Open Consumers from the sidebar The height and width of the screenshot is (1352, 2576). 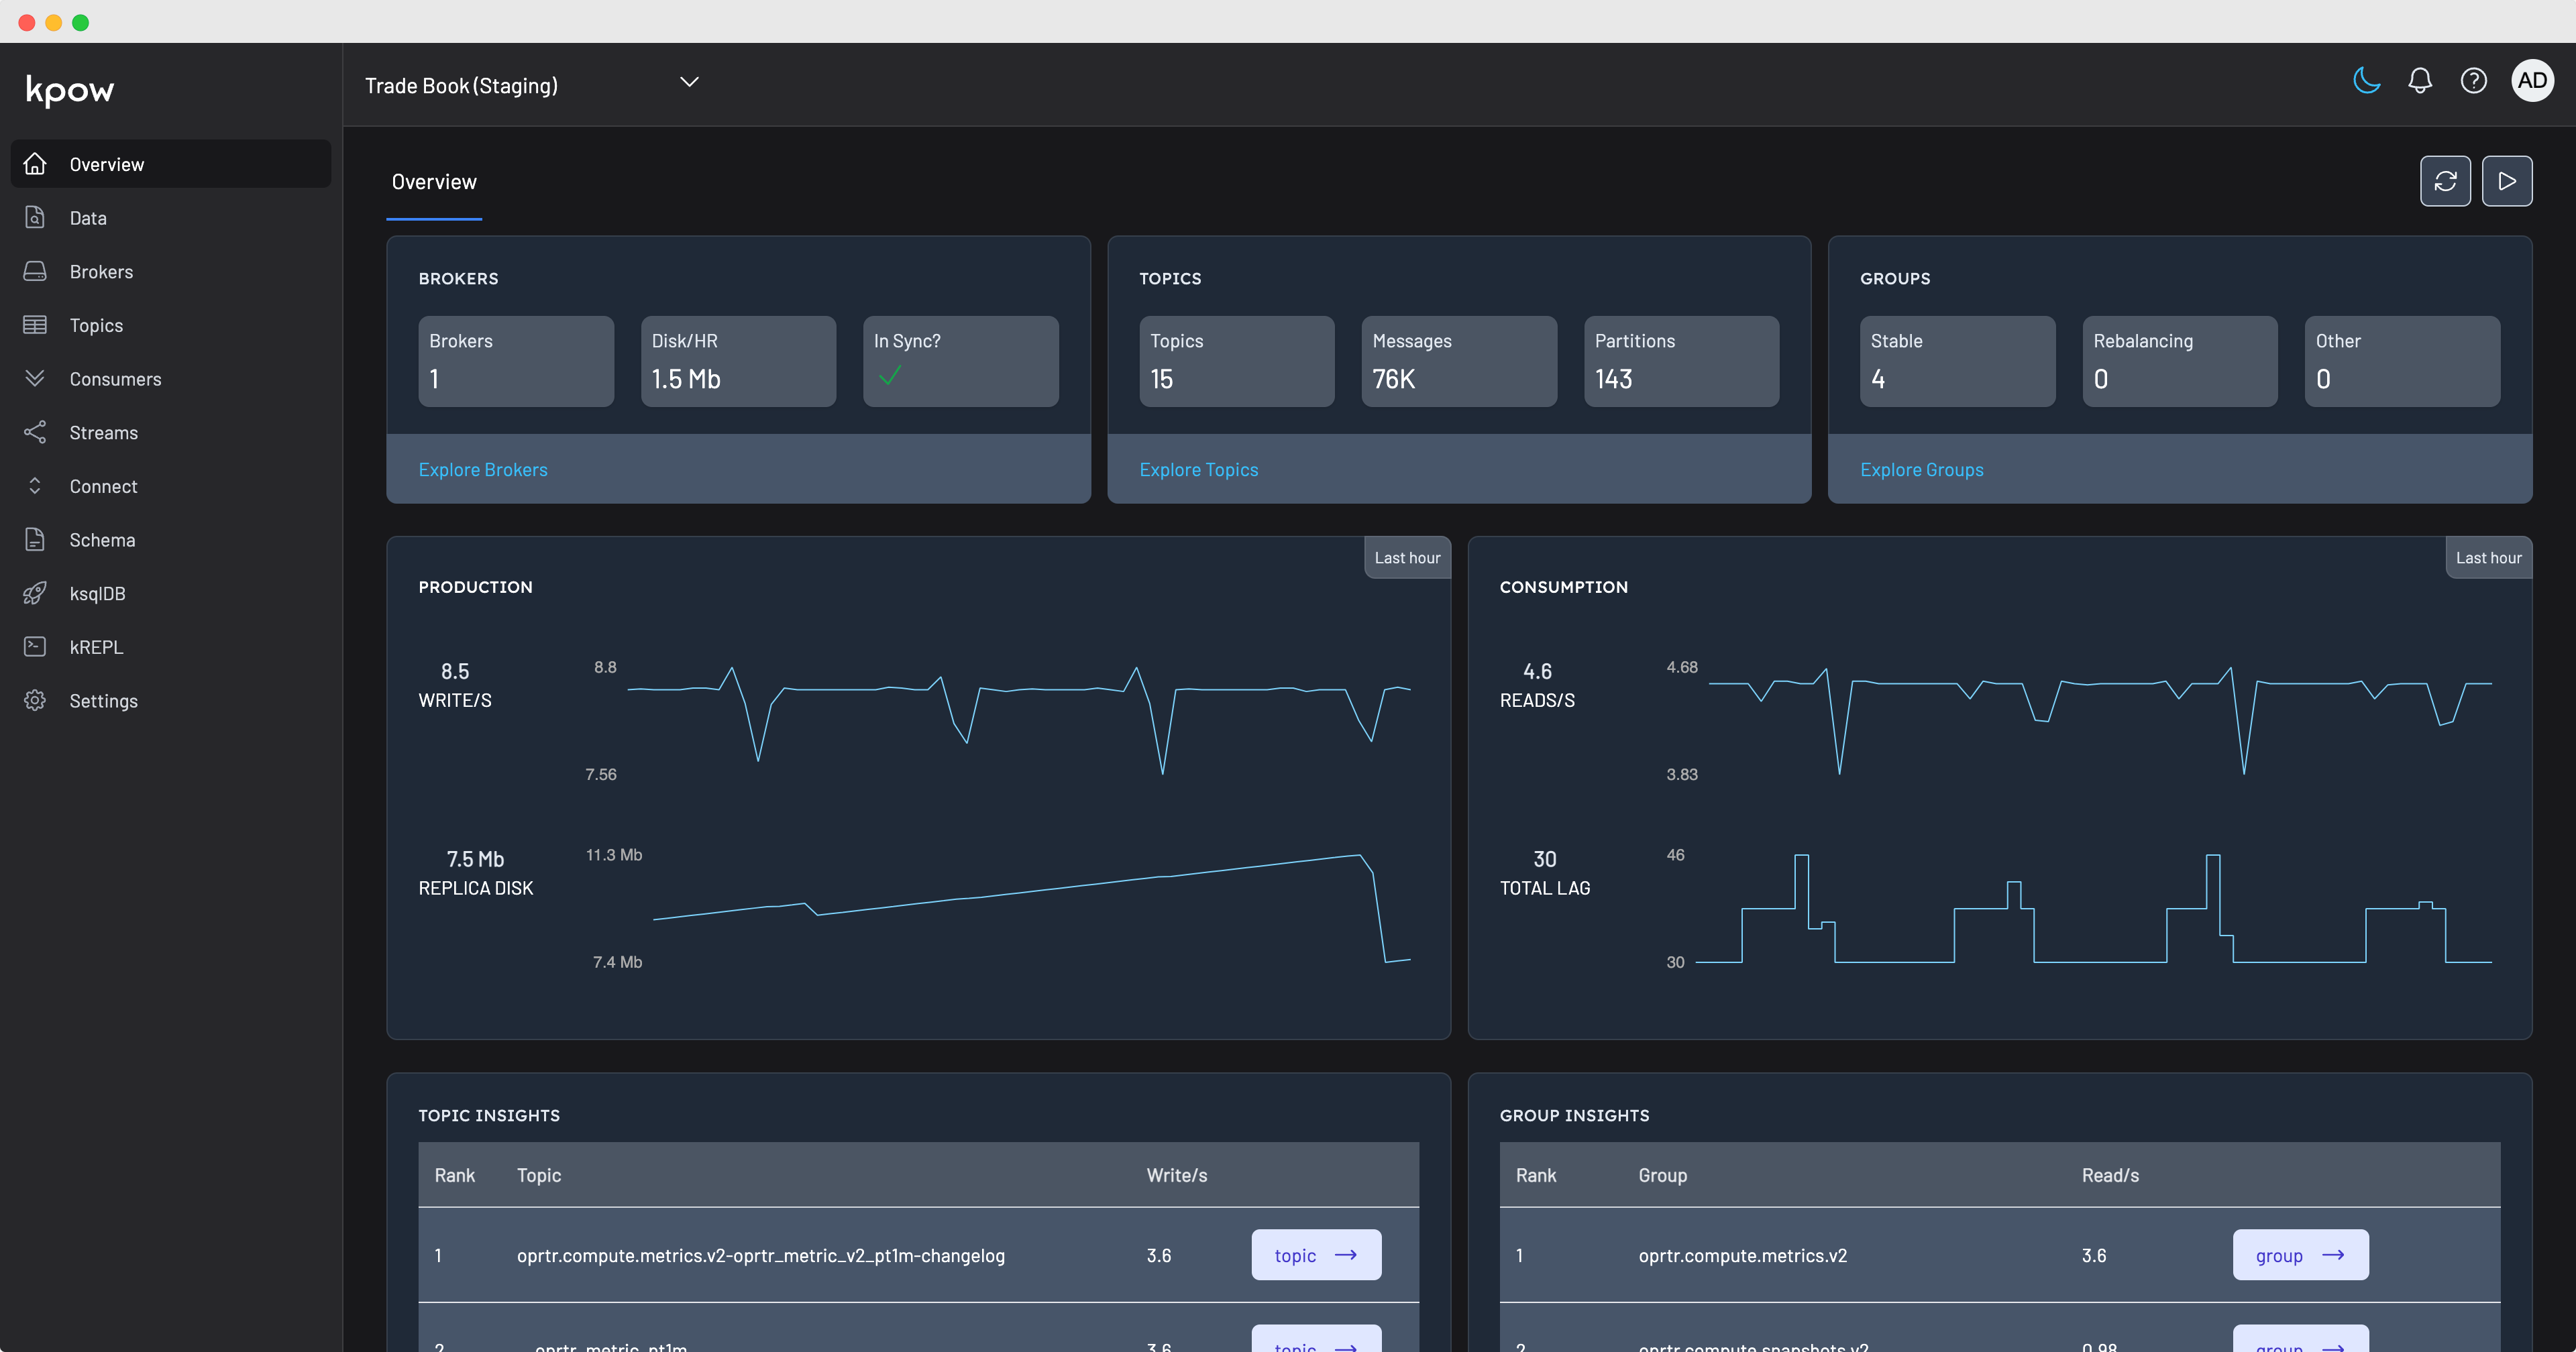coord(116,378)
